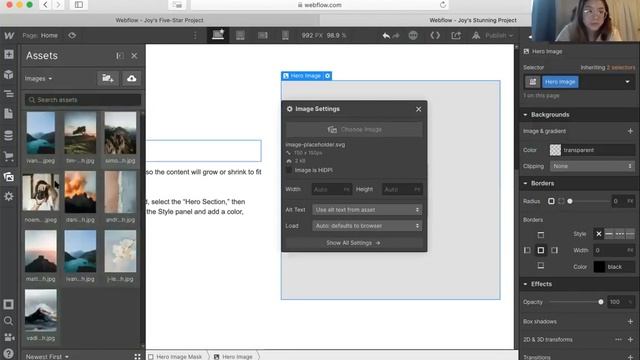Select the all-sides border option
640x360 pixels.
[x=540, y=250]
